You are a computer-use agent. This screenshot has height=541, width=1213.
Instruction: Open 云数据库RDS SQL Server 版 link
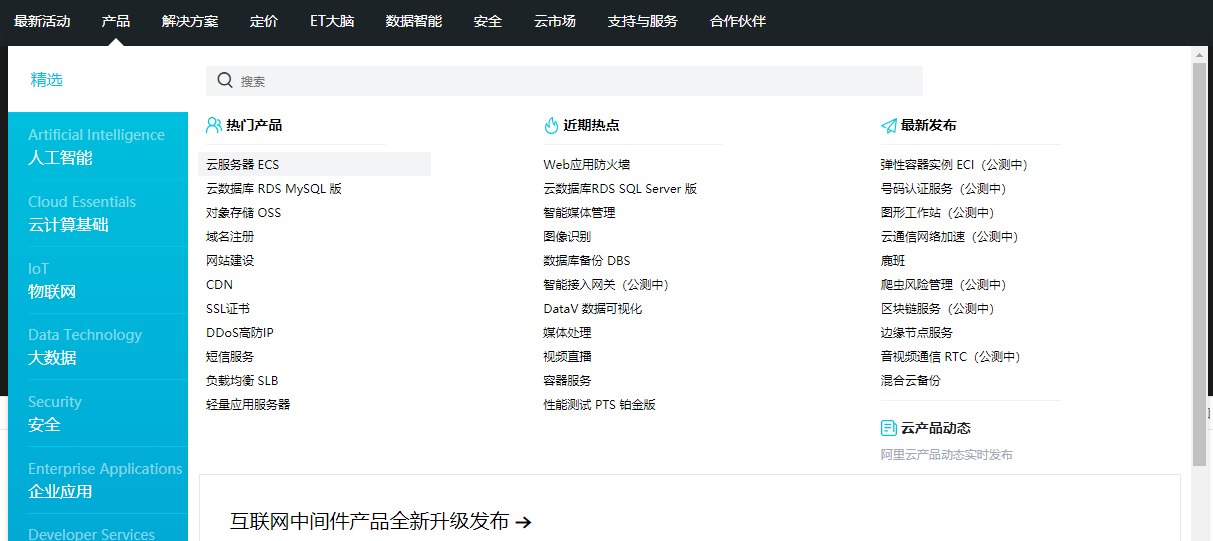click(620, 188)
